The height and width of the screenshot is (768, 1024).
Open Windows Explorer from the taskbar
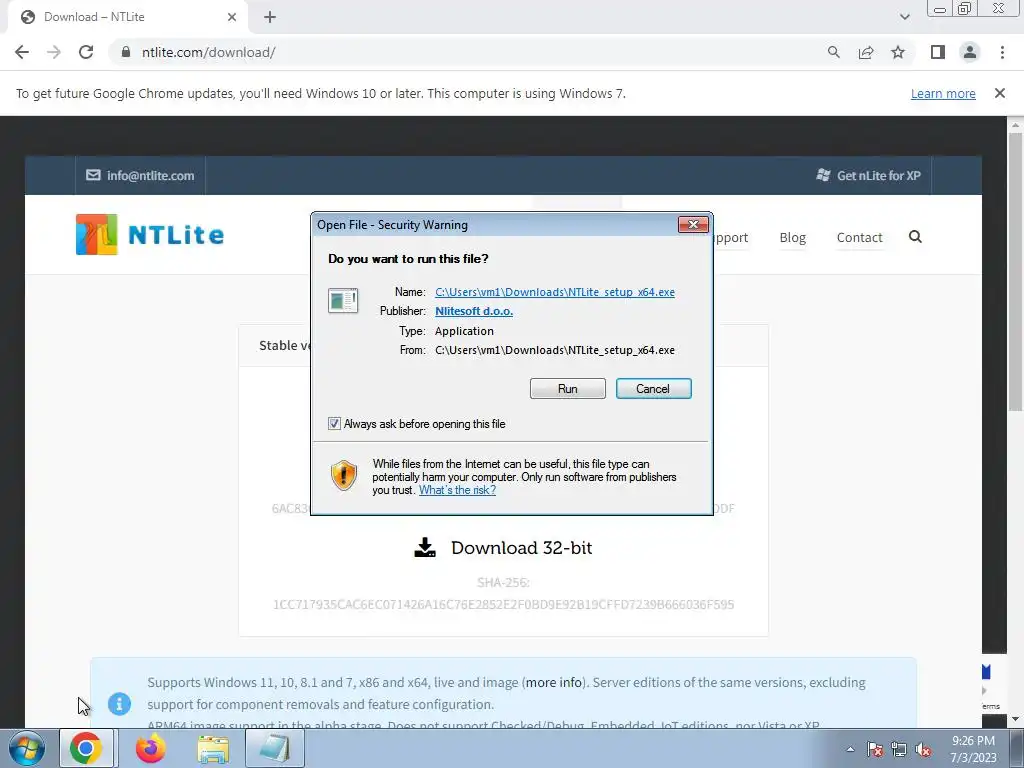coord(213,748)
